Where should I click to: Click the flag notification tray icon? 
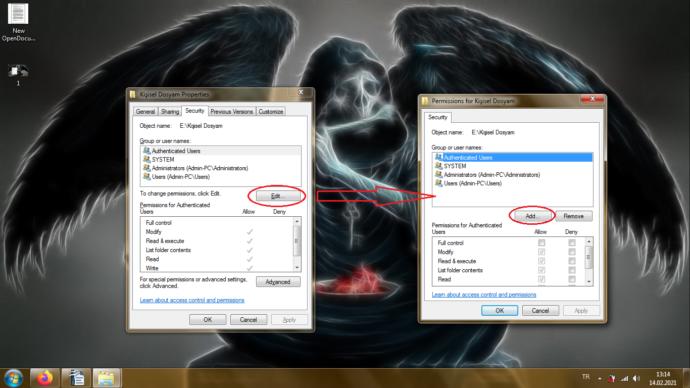pos(612,378)
